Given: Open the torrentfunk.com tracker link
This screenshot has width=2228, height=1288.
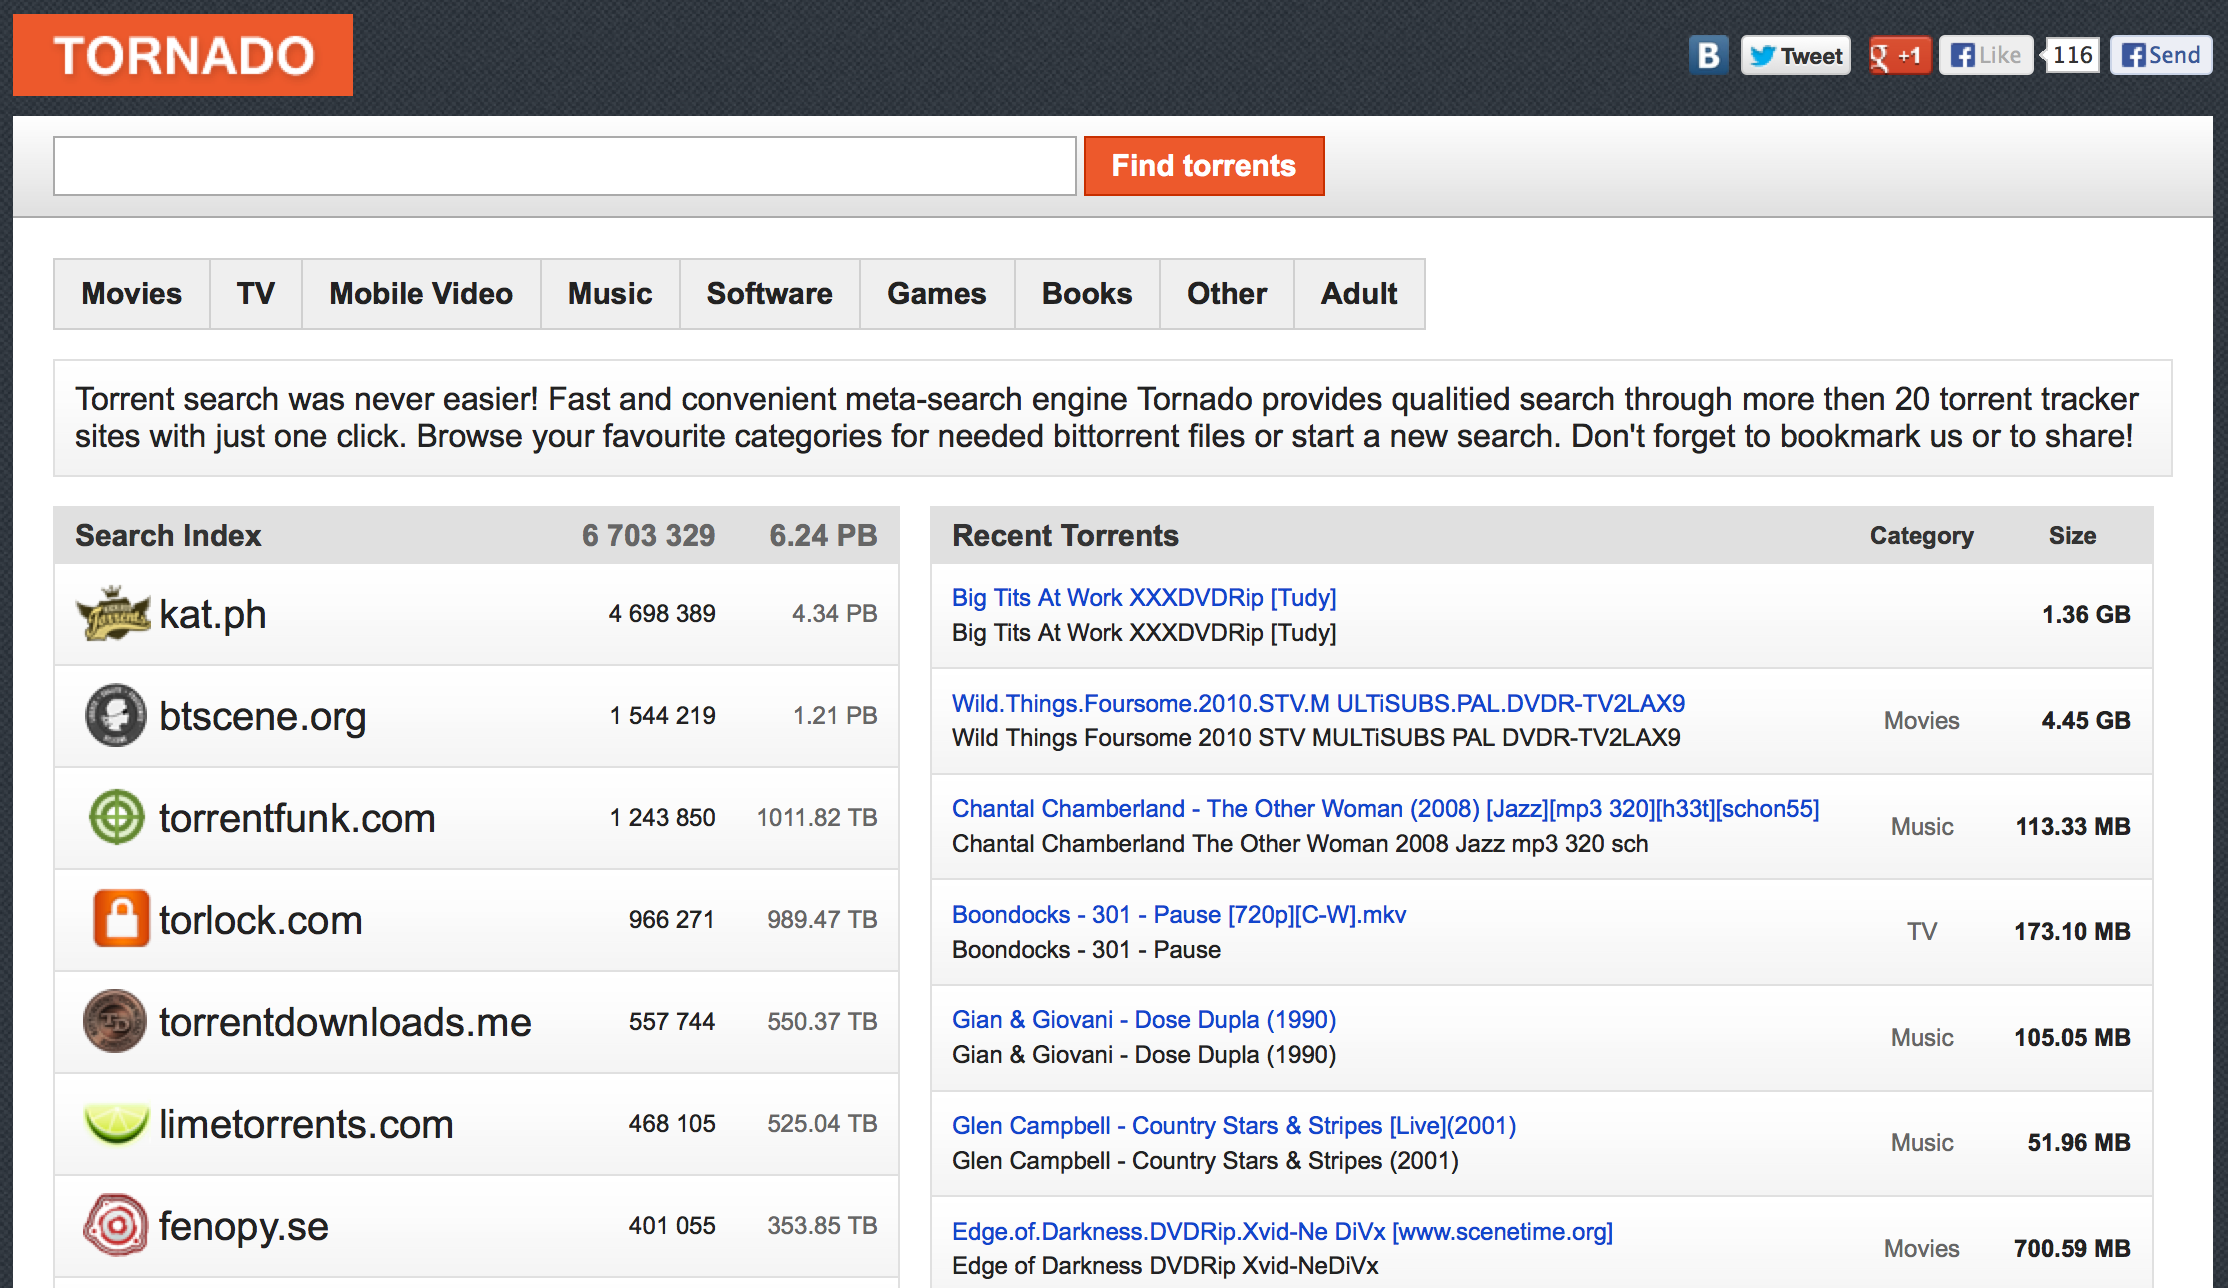Looking at the screenshot, I should pyautogui.click(x=297, y=818).
